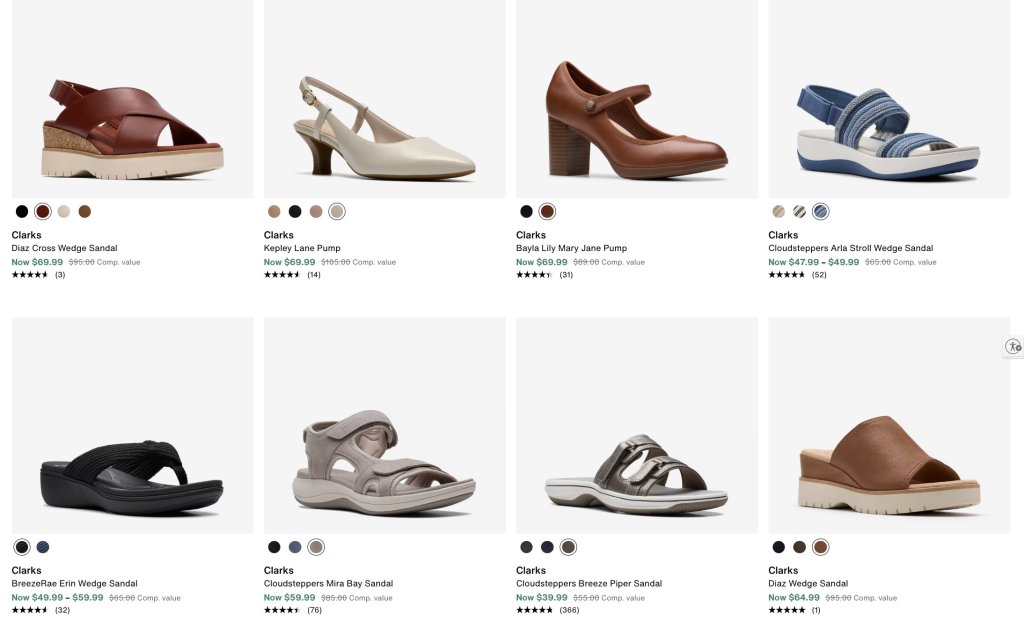The width and height of the screenshot is (1024, 637).
Task: Select black swatch for Diaz Cross Wedge Sandal
Action: pyautogui.click(x=22, y=212)
